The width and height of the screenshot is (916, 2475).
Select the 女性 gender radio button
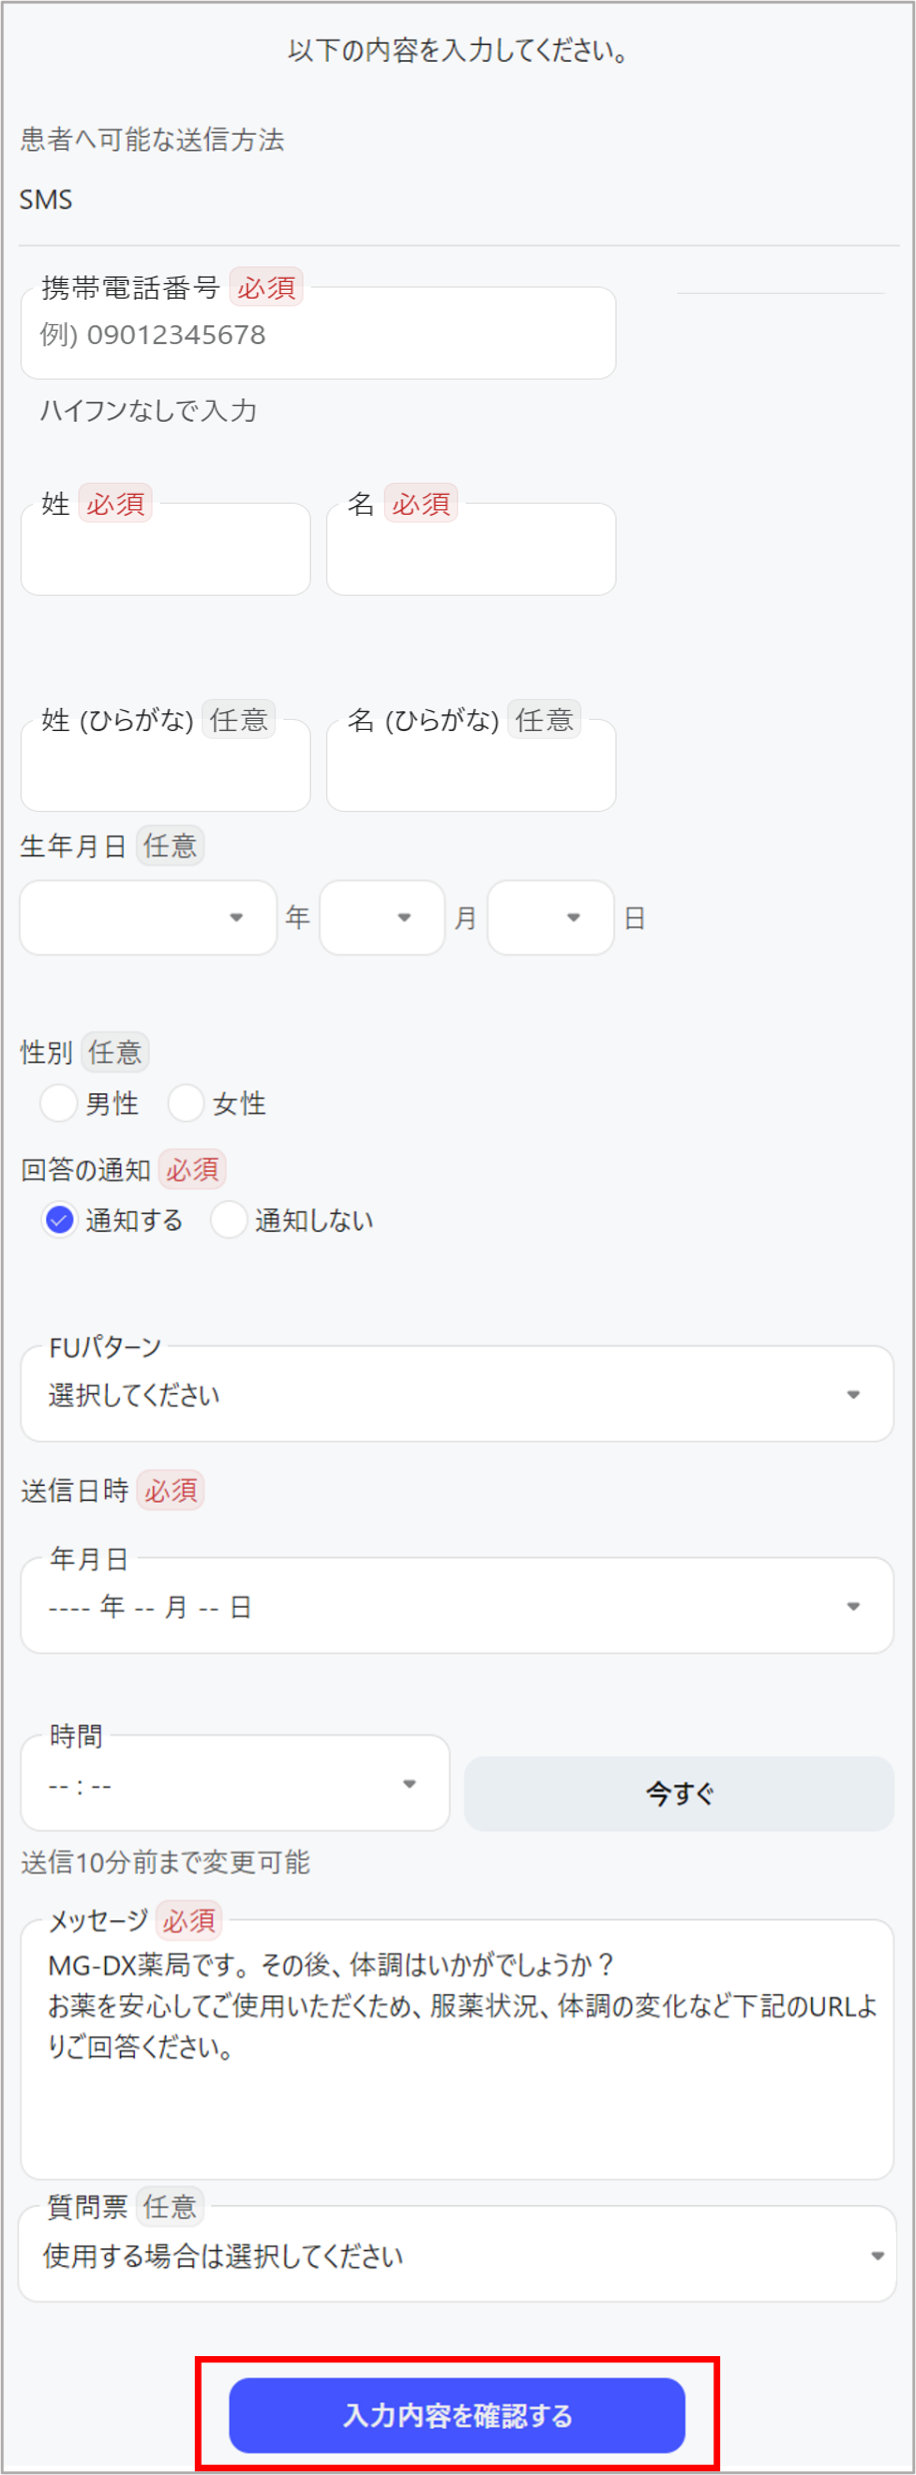coord(186,1103)
